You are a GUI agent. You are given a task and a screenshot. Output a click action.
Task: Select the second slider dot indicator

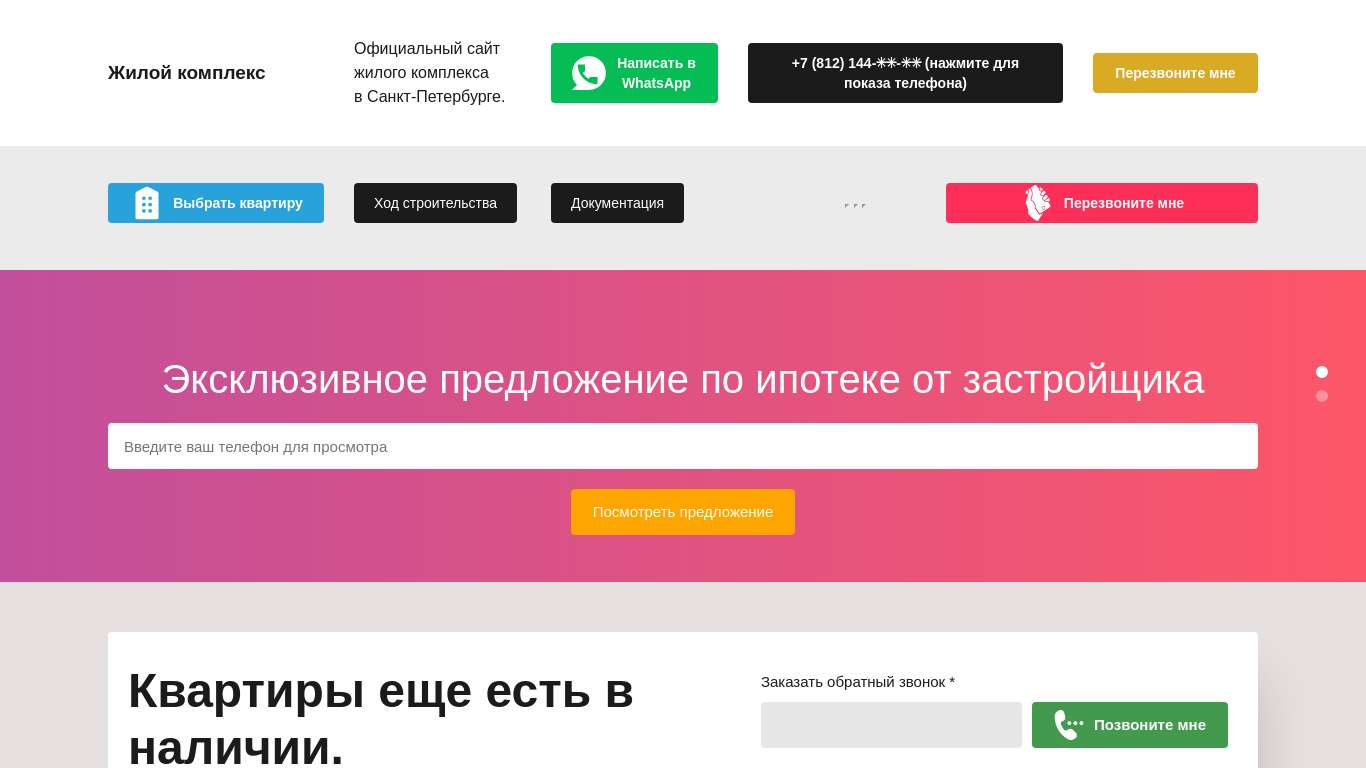click(1322, 396)
